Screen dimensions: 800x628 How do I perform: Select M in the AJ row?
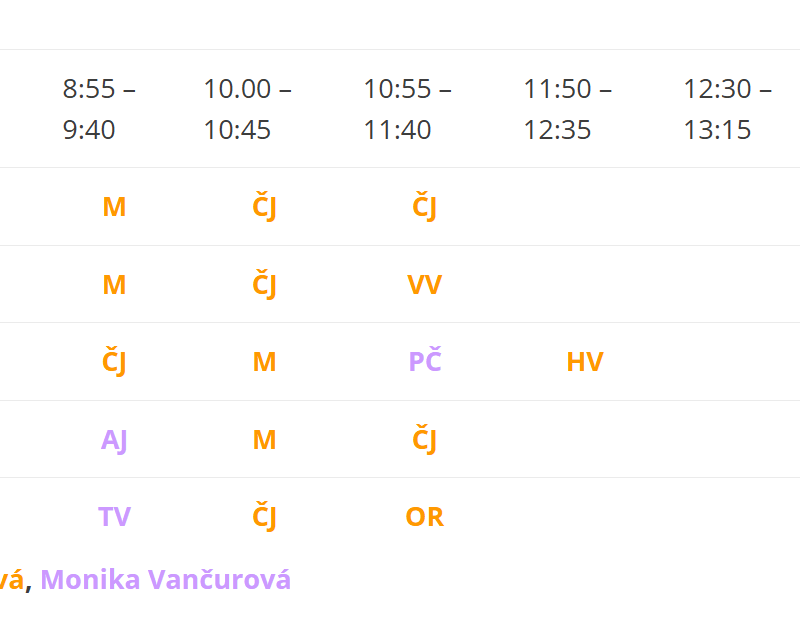click(264, 440)
